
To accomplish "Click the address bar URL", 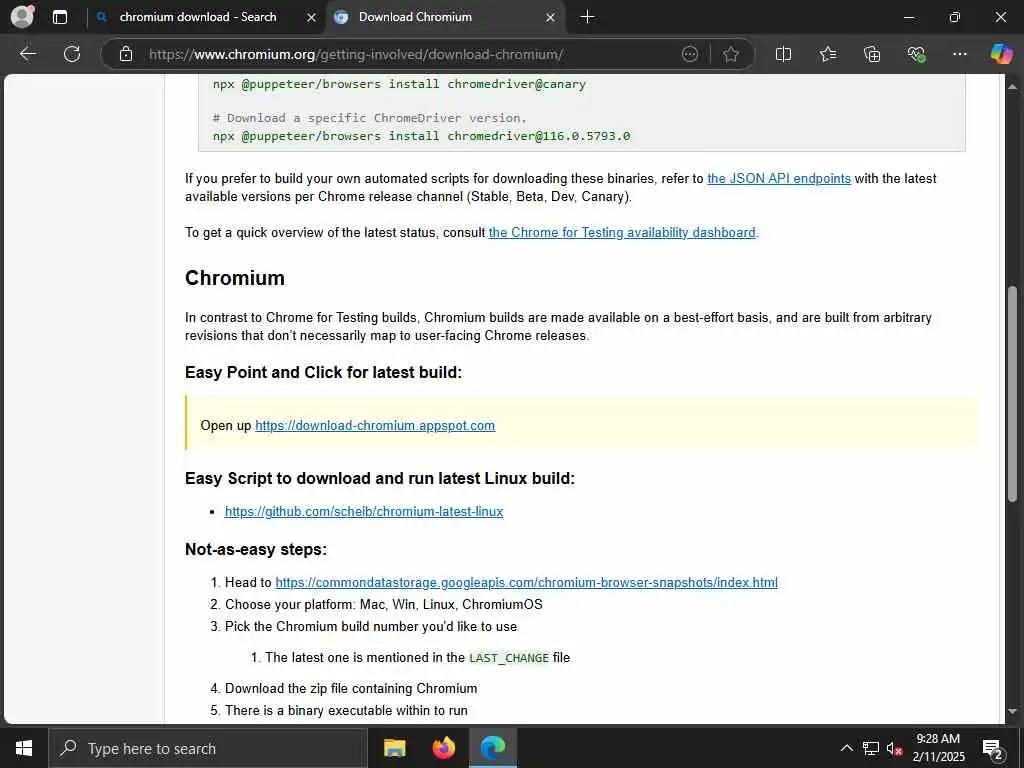I will coord(356,54).
